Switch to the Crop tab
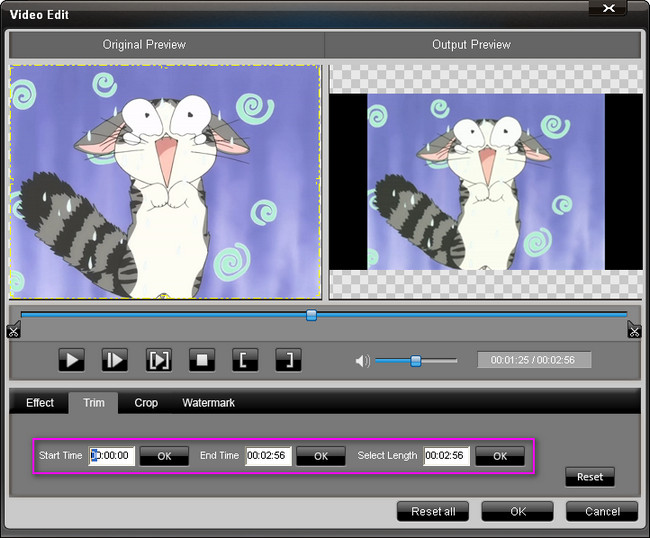The width and height of the screenshot is (650, 538). (x=146, y=403)
